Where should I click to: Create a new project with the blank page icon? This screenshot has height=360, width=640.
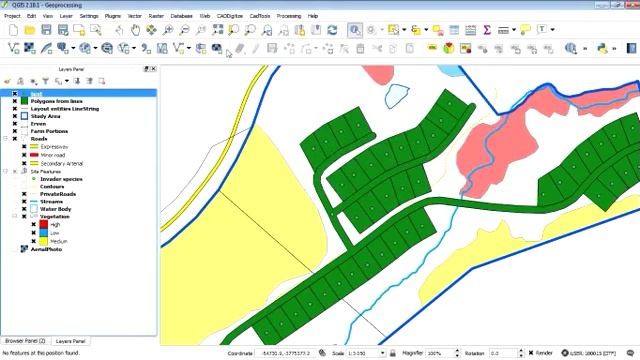click(x=13, y=30)
